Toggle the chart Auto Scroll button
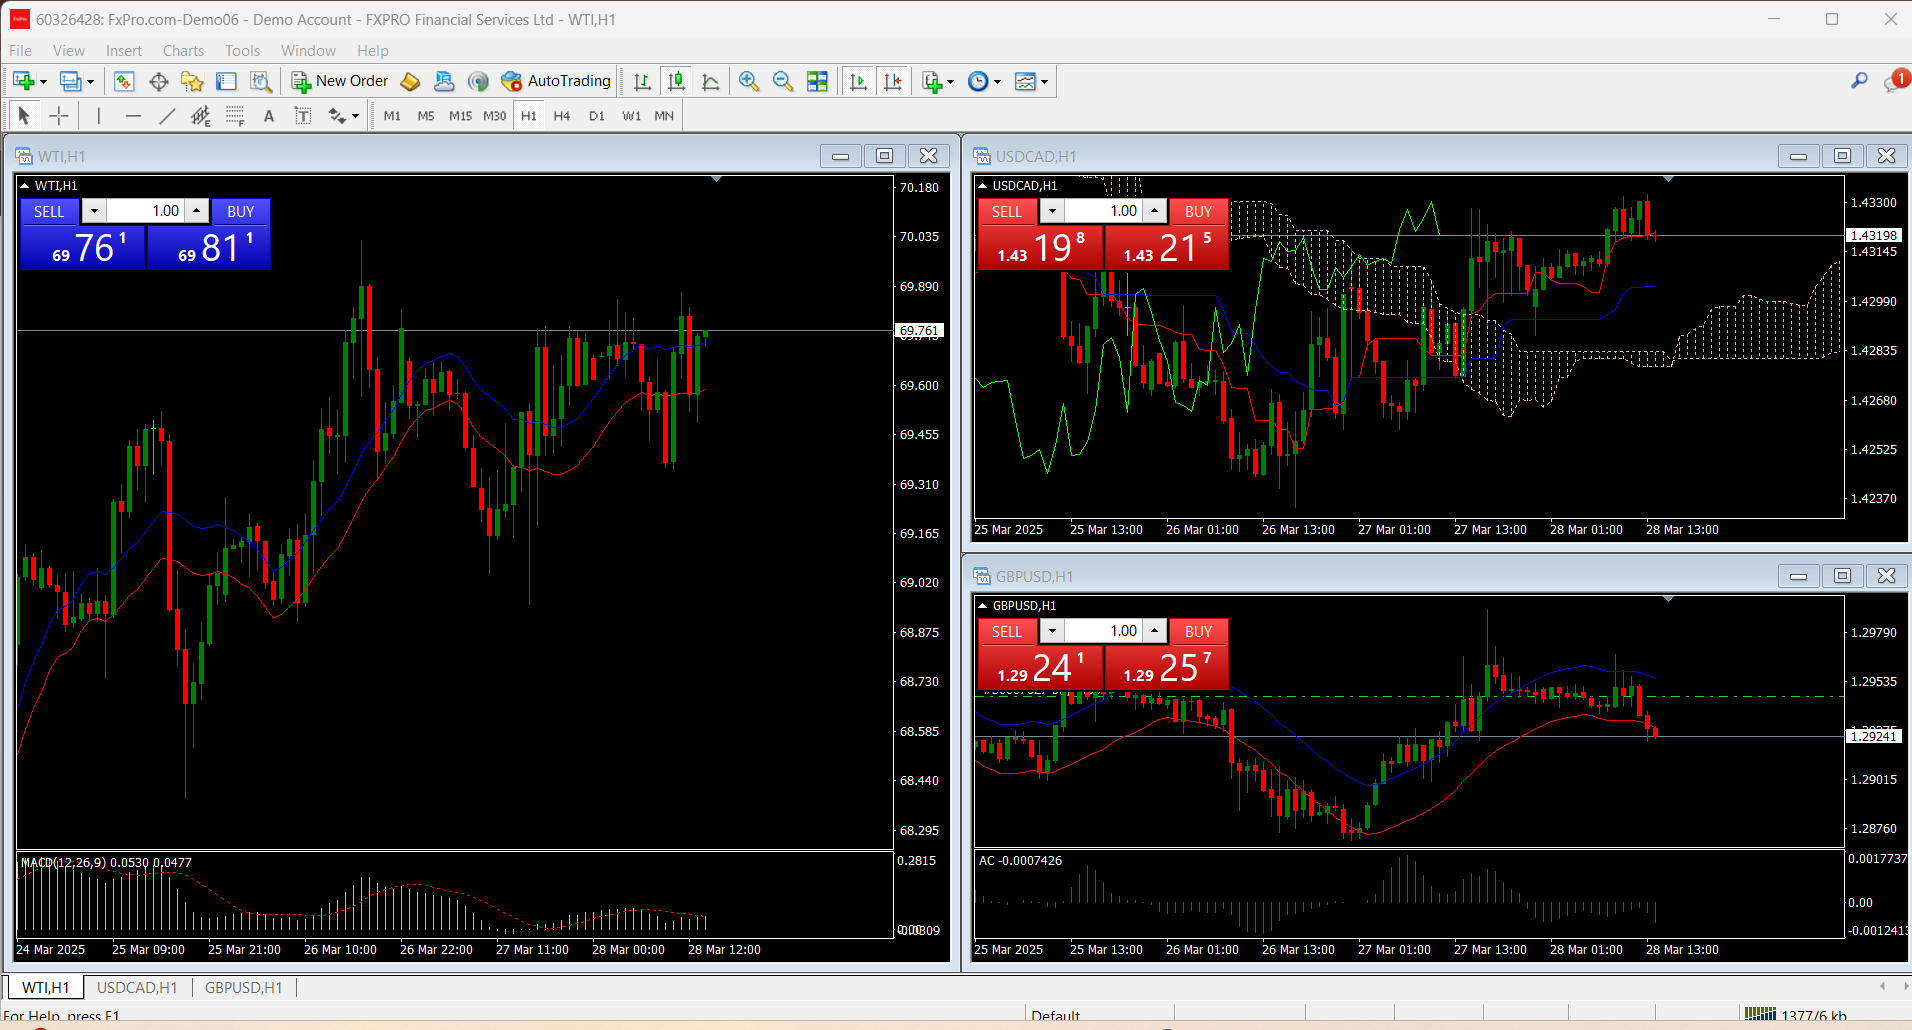Viewport: 1912px width, 1030px height. (x=858, y=81)
